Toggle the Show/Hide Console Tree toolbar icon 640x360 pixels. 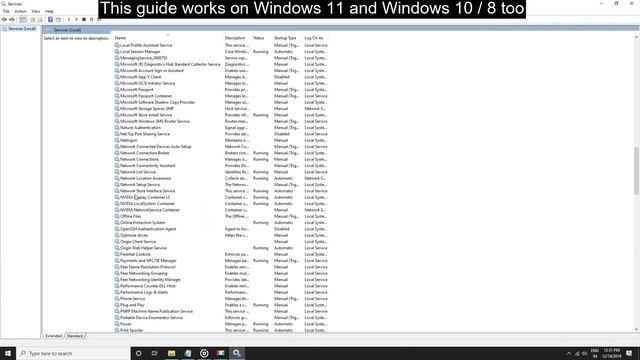pos(23,20)
